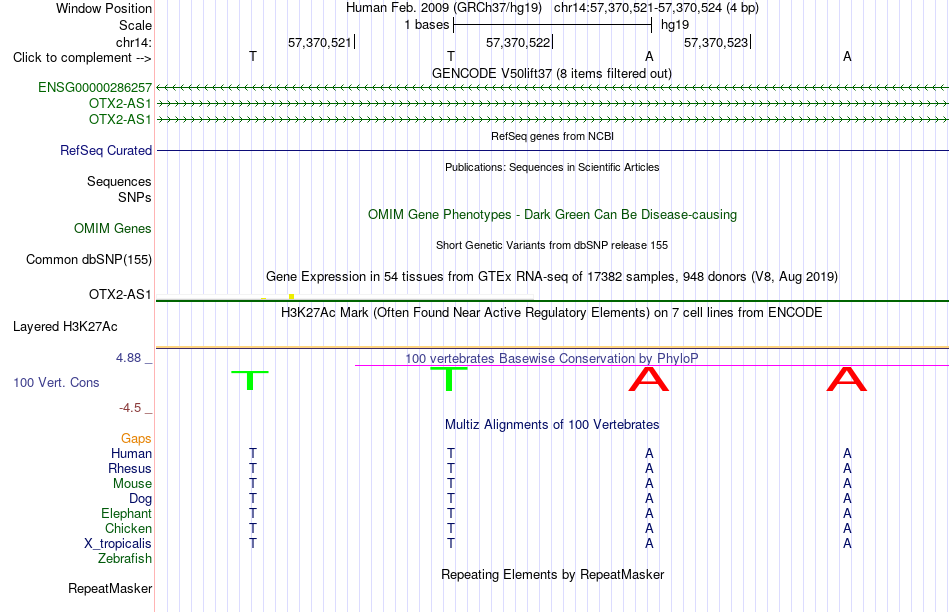The image size is (950, 612).
Task: Click the chr14:57,370,521-57,370,524 position text
Action: (x=656, y=8)
